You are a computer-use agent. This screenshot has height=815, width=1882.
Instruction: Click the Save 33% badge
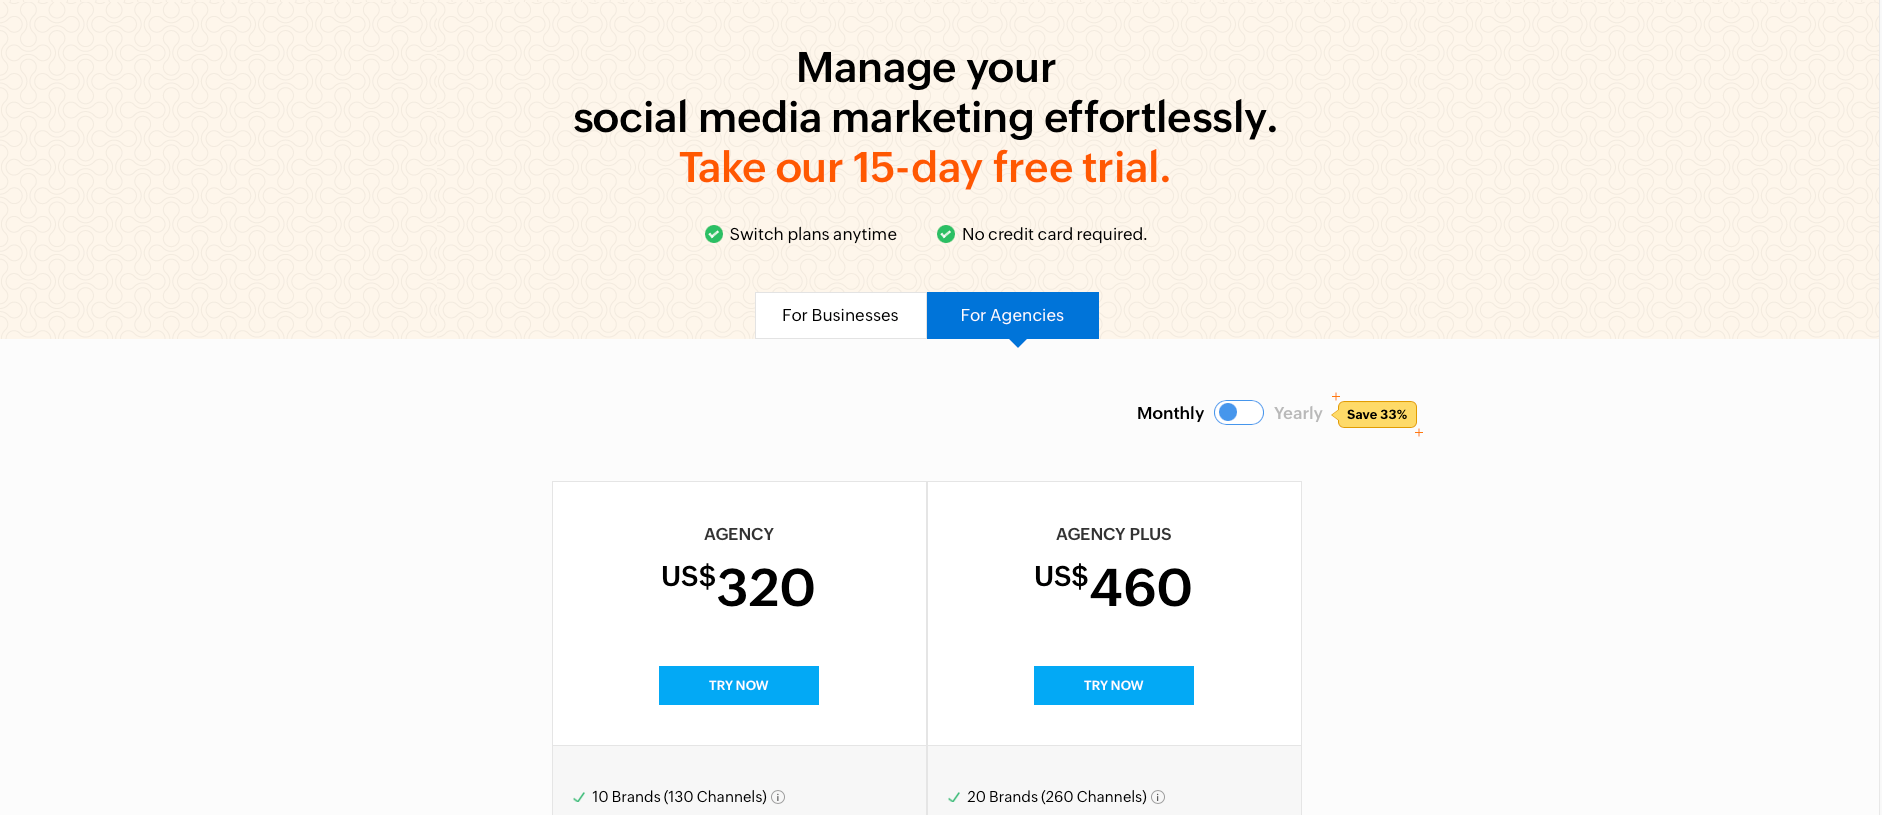[1376, 414]
